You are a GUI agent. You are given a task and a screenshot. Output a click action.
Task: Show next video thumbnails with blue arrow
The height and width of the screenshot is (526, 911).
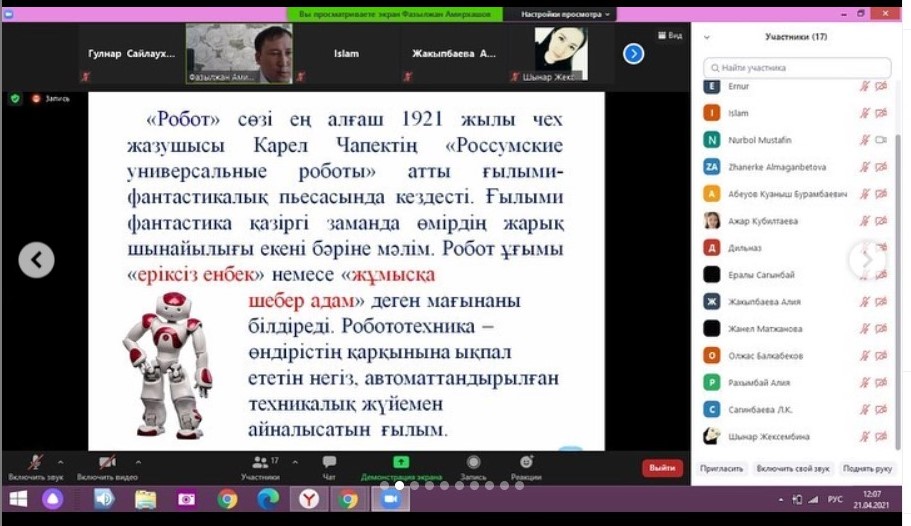(x=633, y=54)
